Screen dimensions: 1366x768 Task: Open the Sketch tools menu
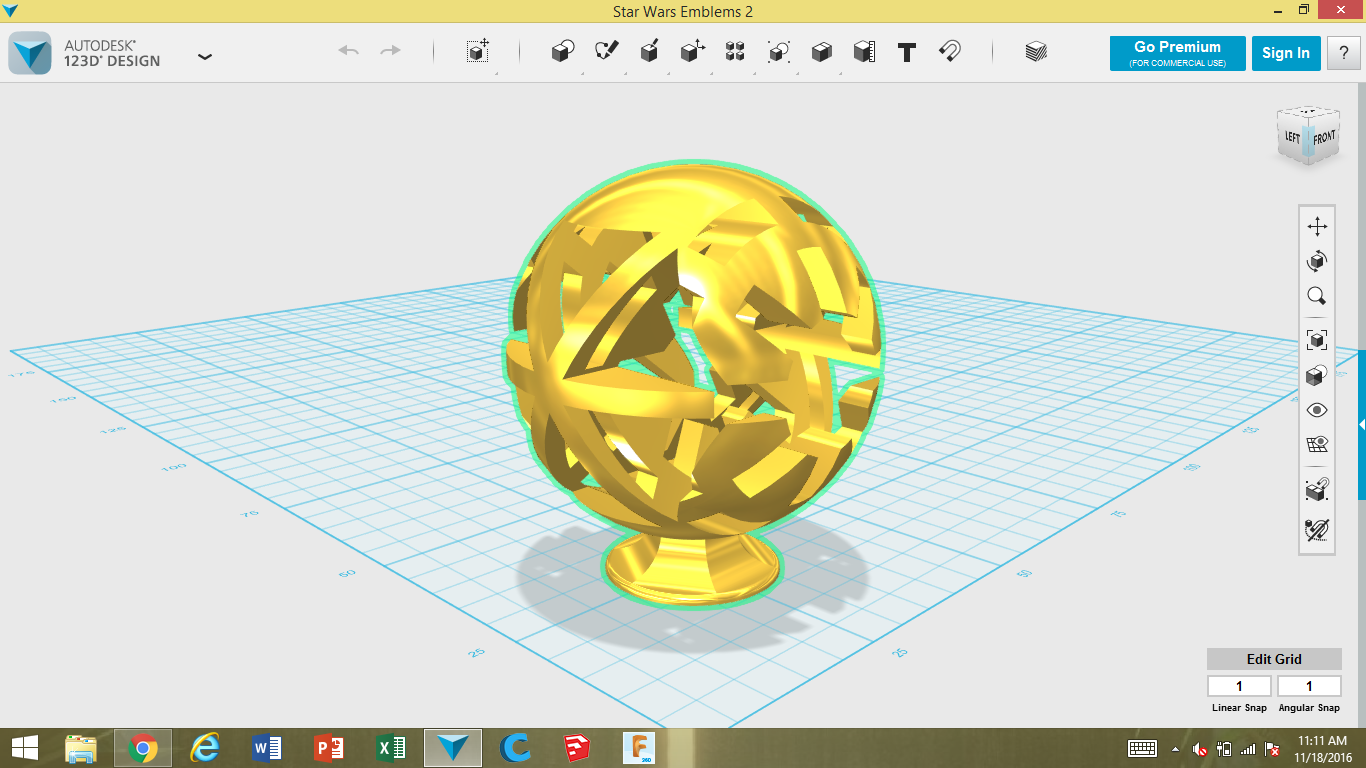[x=607, y=52]
